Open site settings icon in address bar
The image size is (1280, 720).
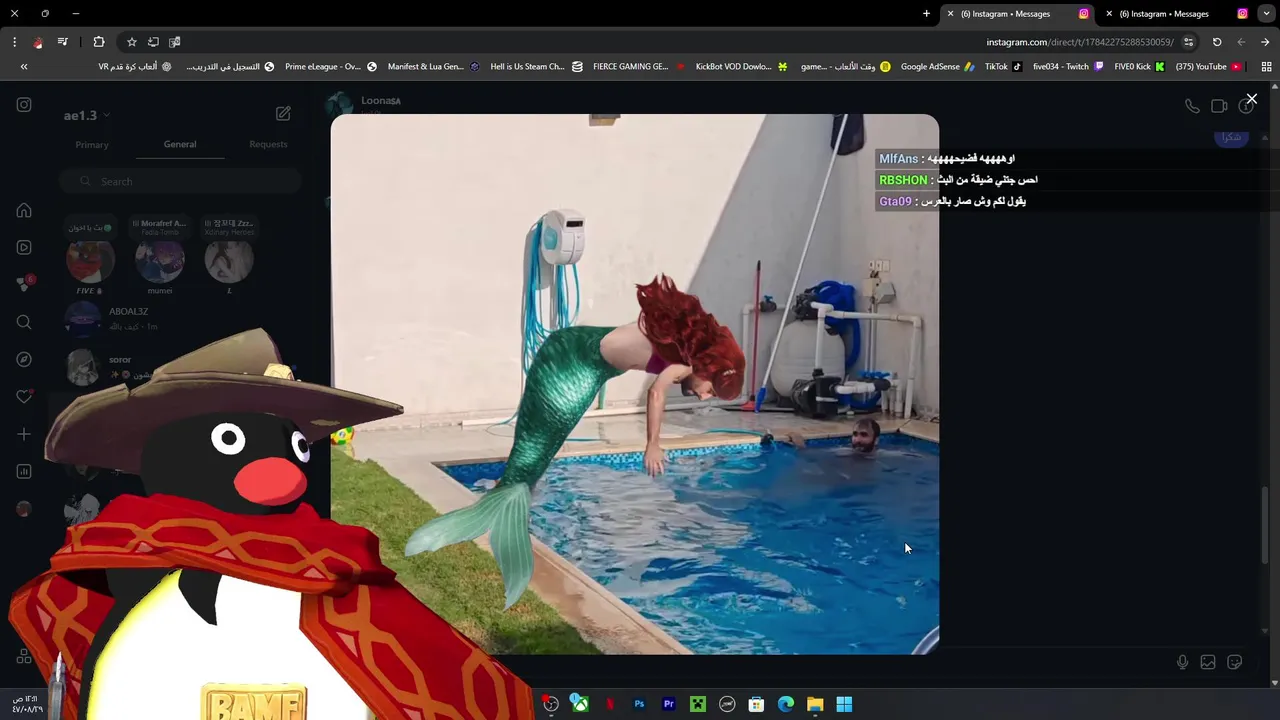point(1188,42)
